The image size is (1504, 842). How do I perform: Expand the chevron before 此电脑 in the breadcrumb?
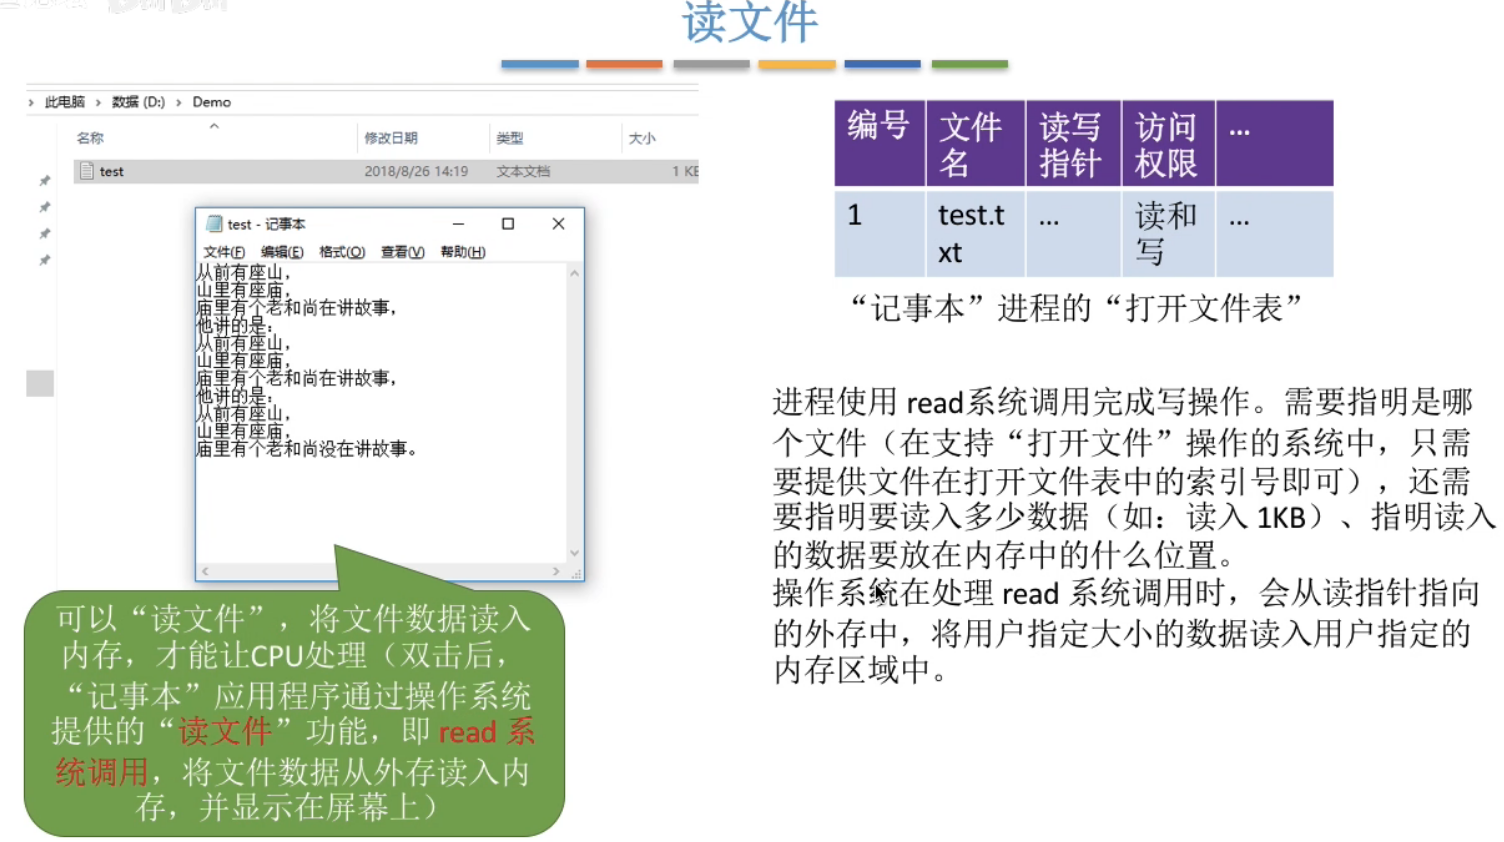[x=31, y=102]
